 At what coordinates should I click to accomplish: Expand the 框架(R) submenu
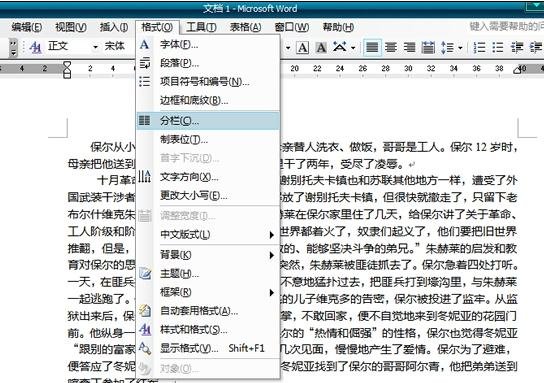coord(208,292)
